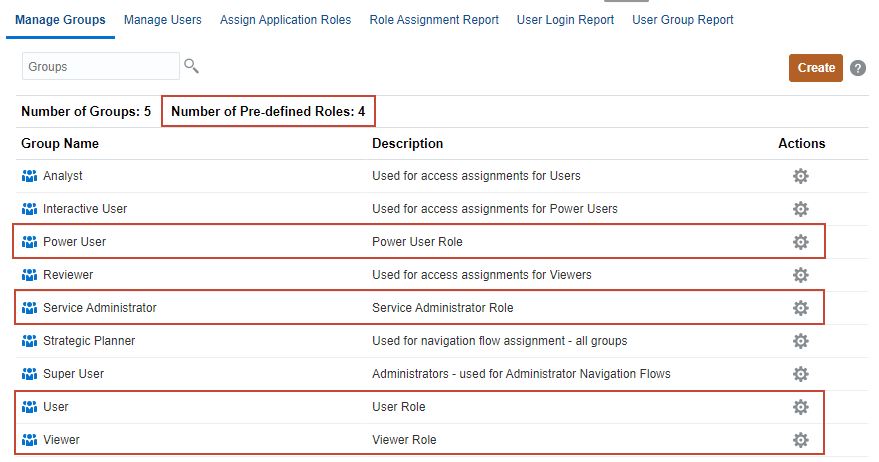Screen dimensions: 879x462
Task: Click 'Viewer Role' description text
Action: pos(404,440)
